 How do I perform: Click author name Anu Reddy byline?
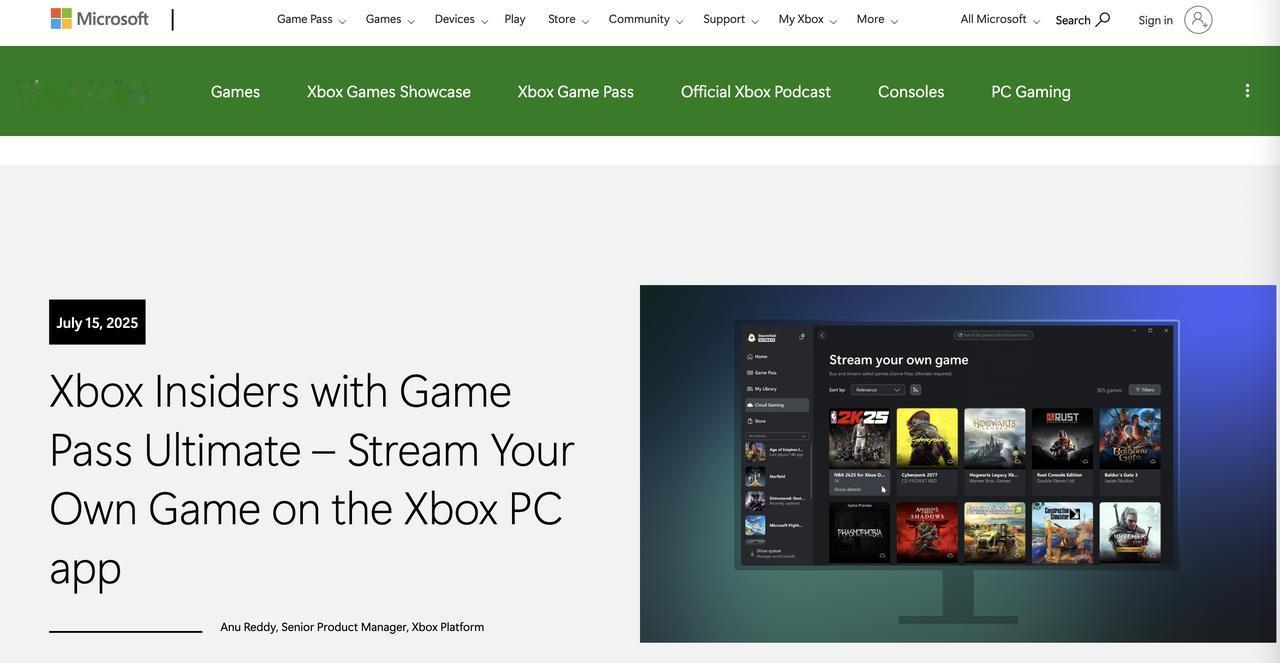pos(352,627)
